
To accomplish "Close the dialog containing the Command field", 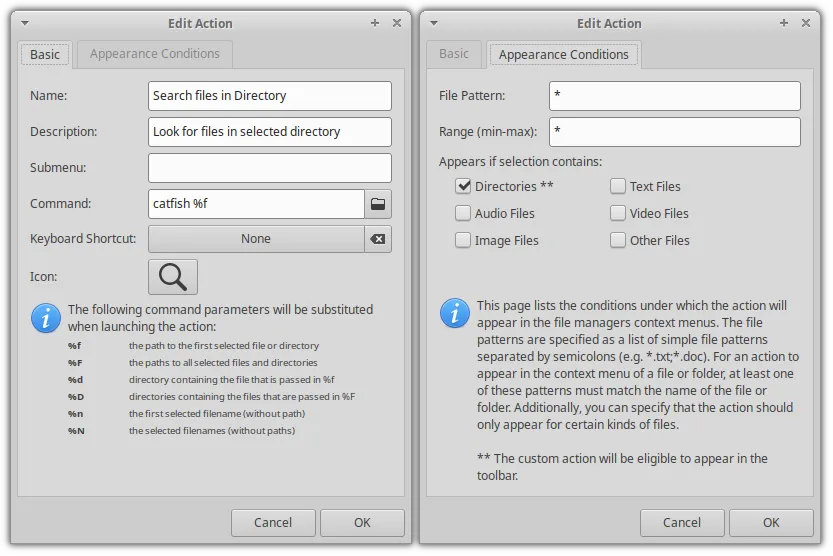I will [397, 23].
